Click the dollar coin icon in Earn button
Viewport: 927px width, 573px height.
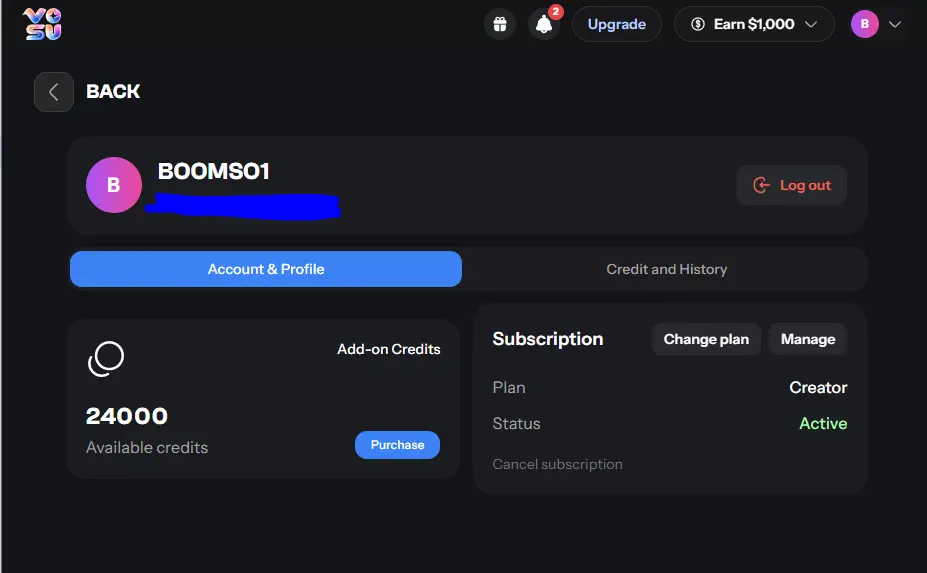click(698, 24)
